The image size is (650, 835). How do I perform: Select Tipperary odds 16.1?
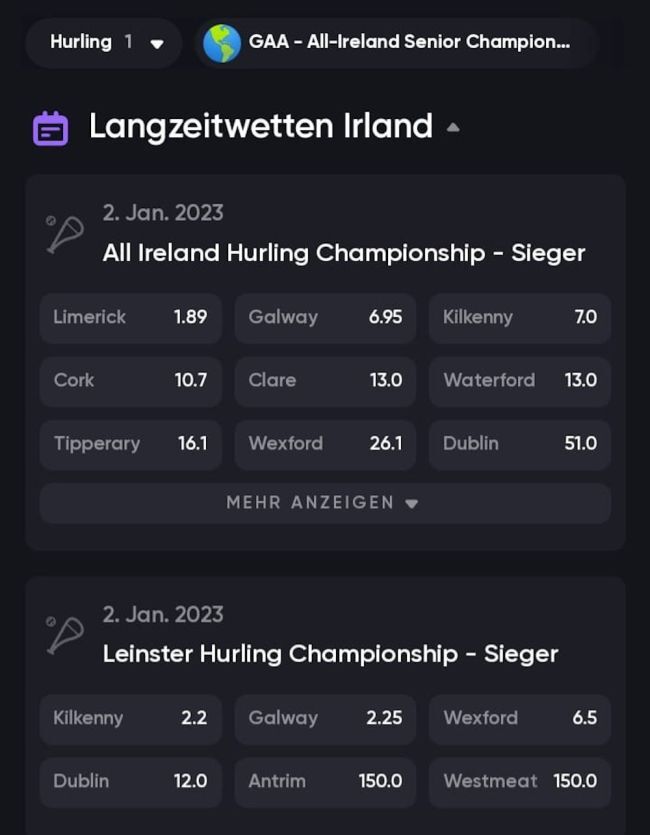tap(130, 443)
